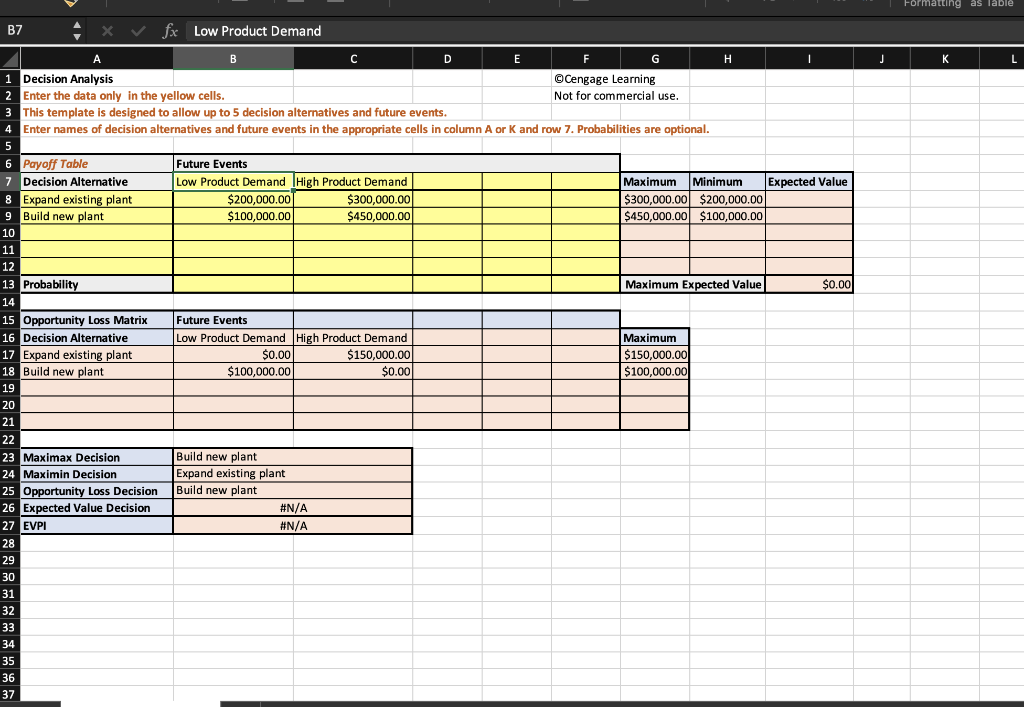Click the Name Box up arrow
Image resolution: width=1024 pixels, height=707 pixels.
75,25
